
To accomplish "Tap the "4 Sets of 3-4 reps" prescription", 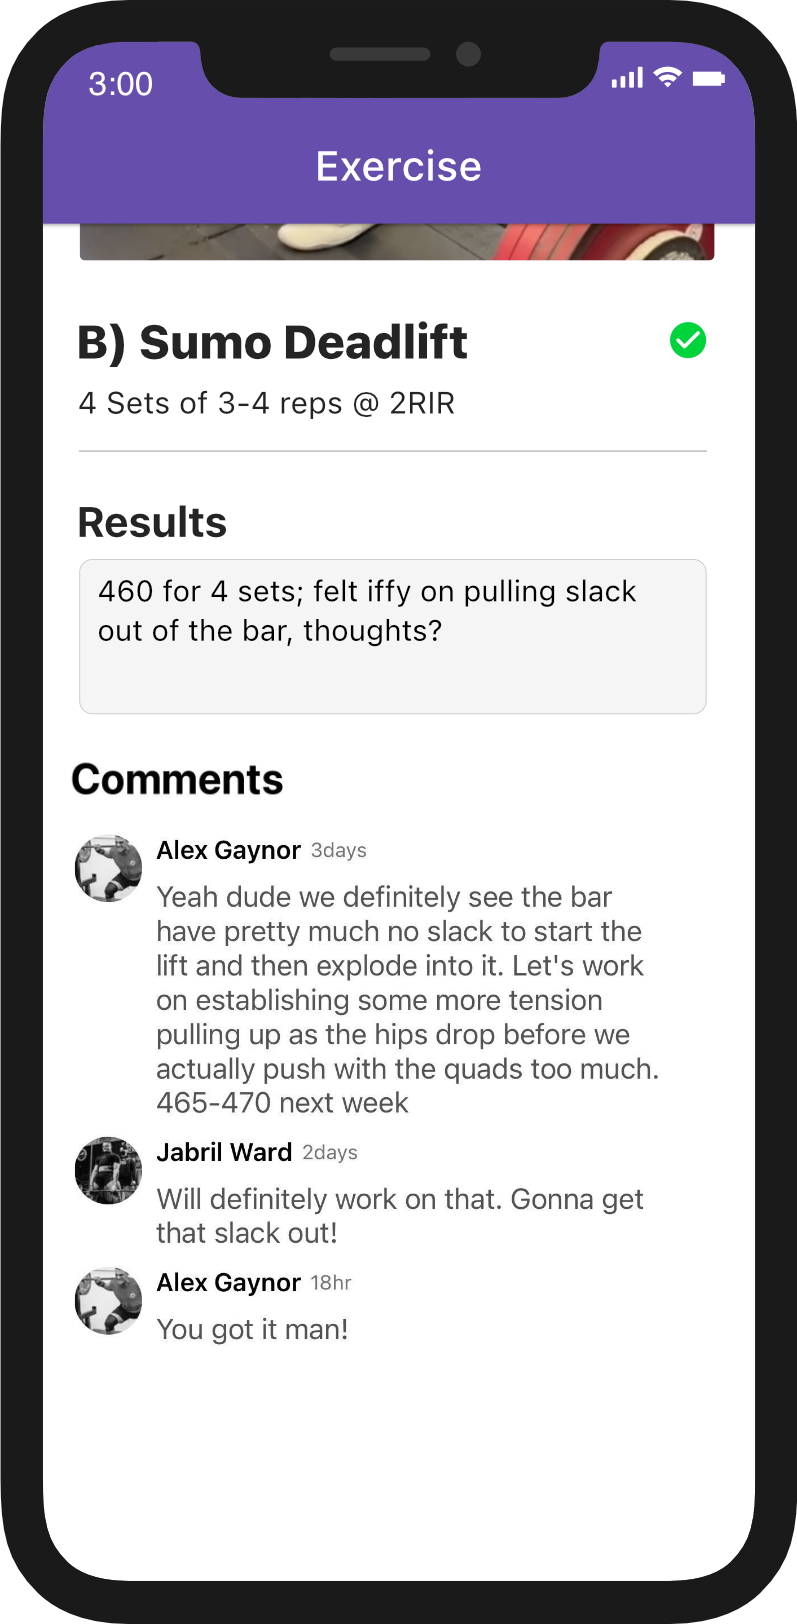I will point(266,403).
